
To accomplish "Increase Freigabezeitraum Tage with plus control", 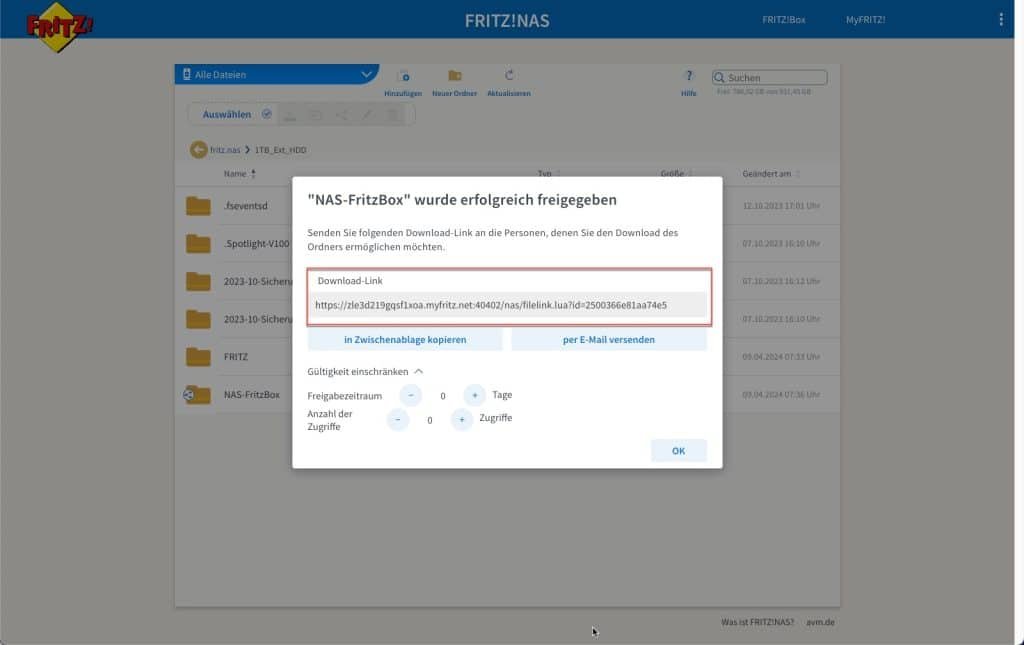I will pos(472,395).
